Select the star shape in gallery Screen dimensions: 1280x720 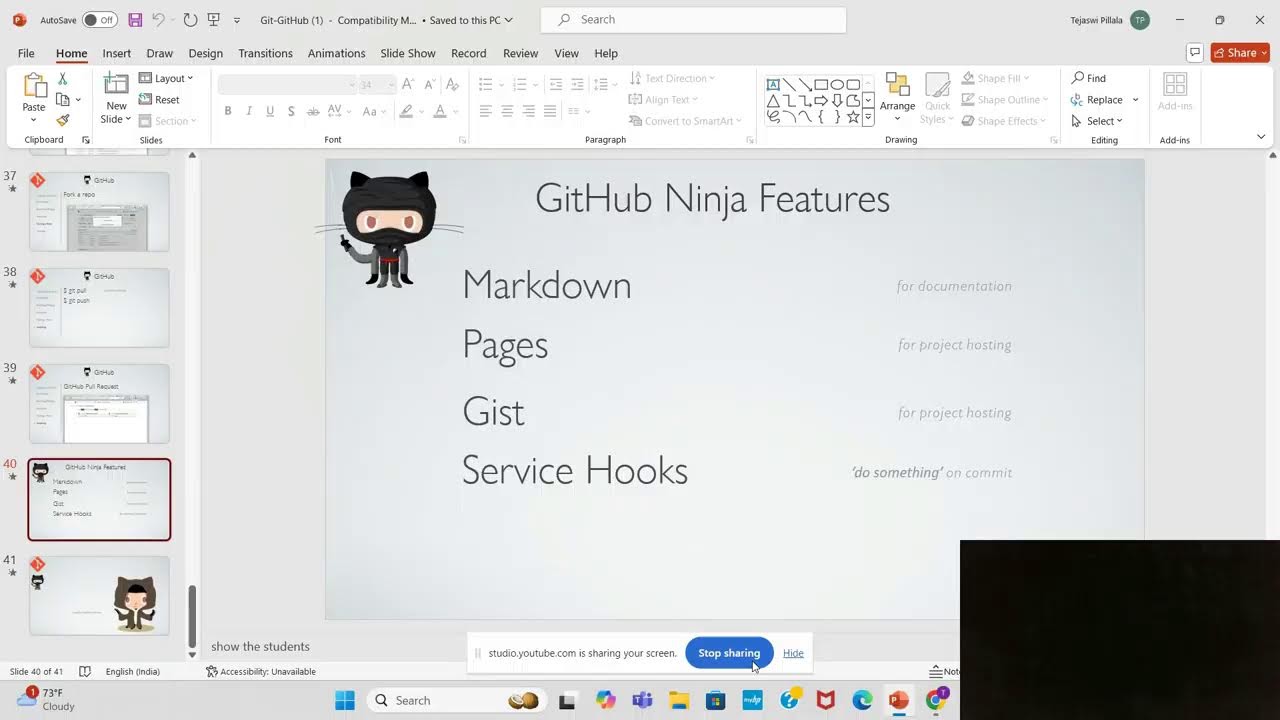coord(853,117)
